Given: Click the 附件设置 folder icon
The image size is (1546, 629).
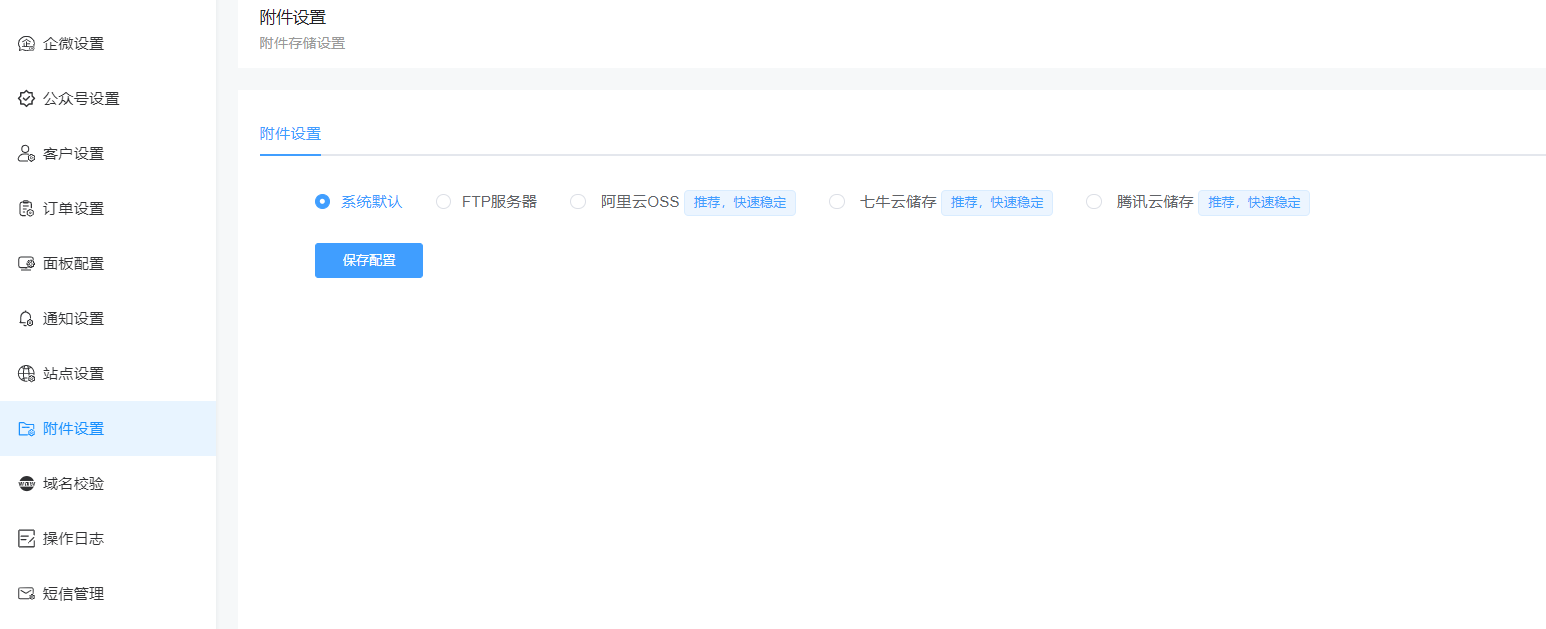Looking at the screenshot, I should coord(27,429).
